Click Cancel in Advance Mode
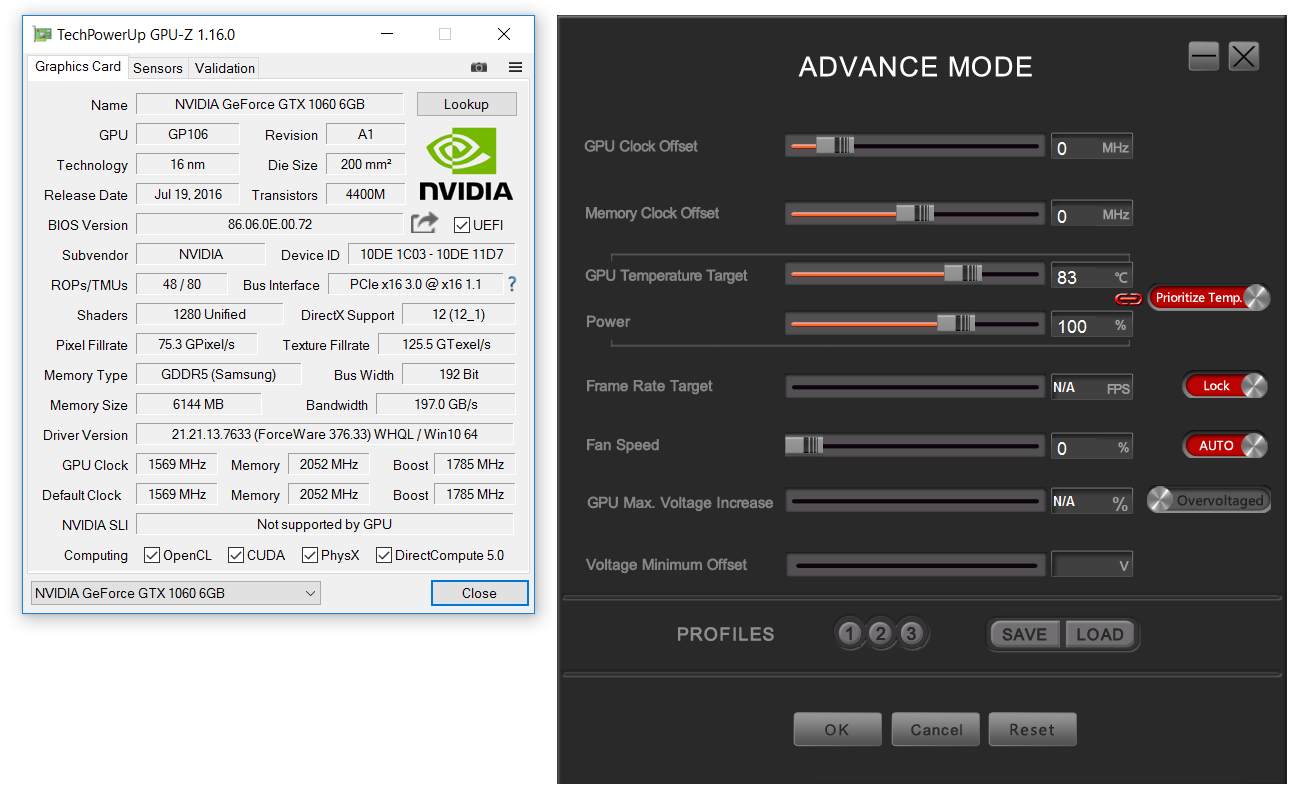1299x804 pixels. click(936, 729)
